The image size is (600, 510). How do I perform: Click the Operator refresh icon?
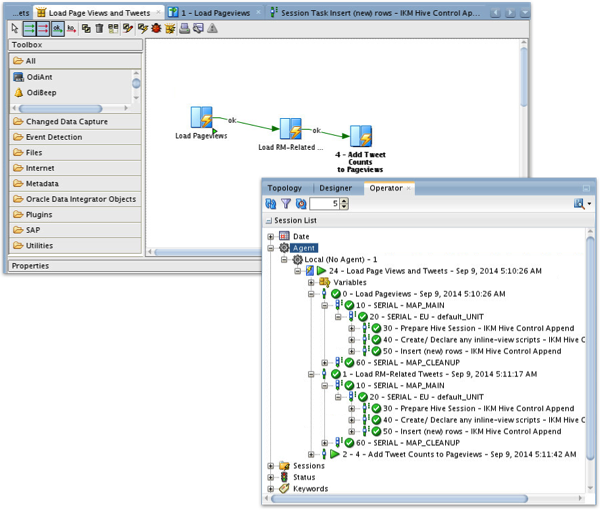[271, 204]
